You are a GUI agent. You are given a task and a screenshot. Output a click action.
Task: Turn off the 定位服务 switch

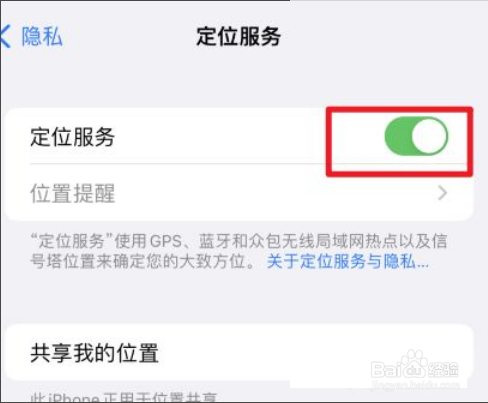416,136
